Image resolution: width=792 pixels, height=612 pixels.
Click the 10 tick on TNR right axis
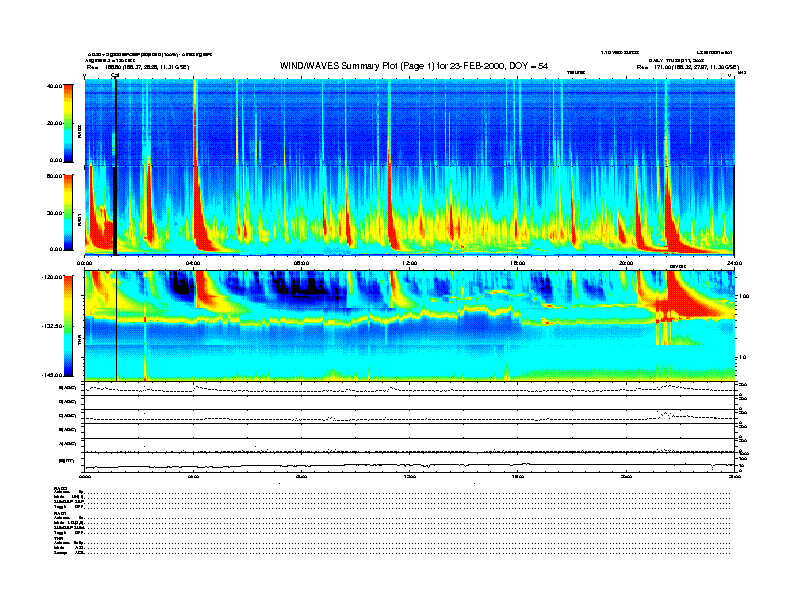point(744,357)
